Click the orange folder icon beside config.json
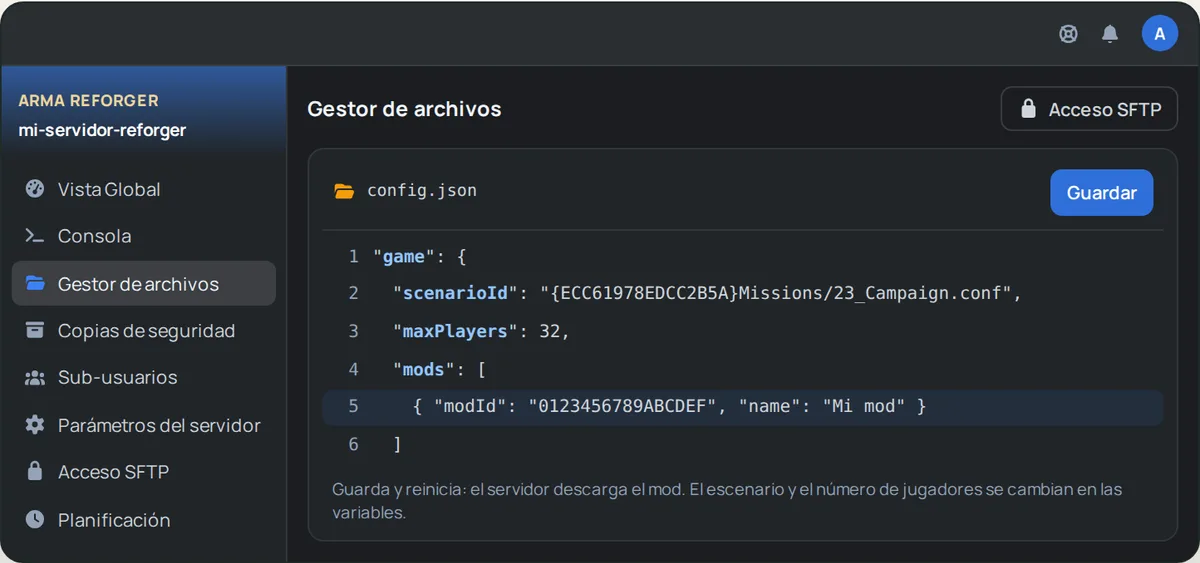The height and width of the screenshot is (563, 1200). [x=344, y=191]
